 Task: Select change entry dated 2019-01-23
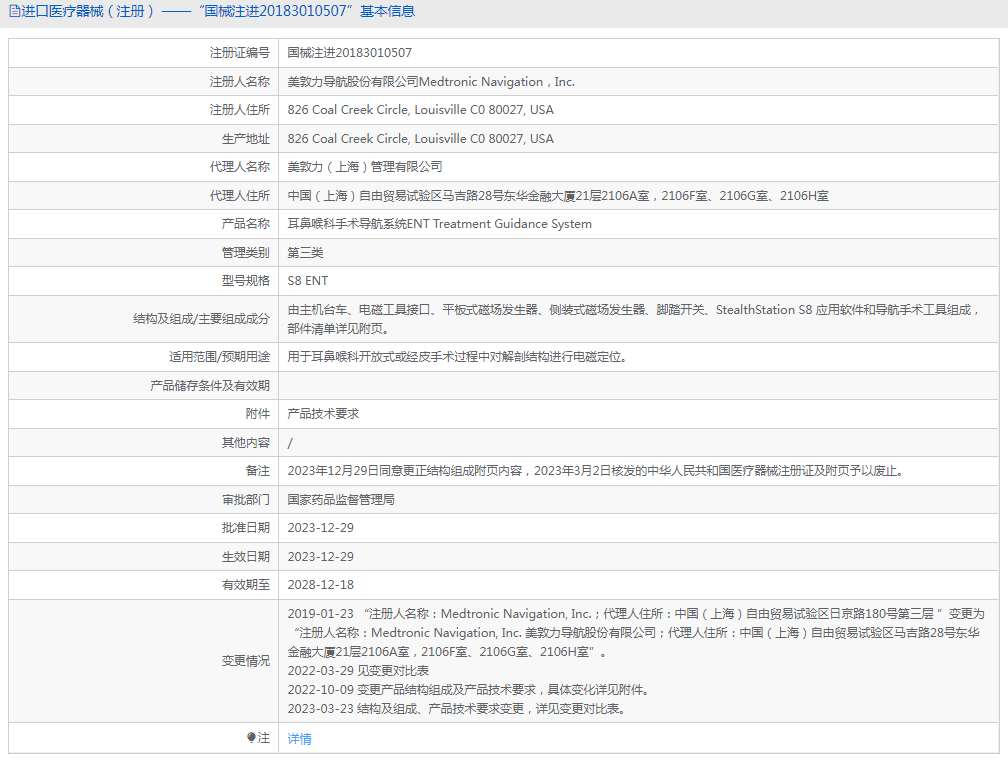pyautogui.click(x=636, y=633)
